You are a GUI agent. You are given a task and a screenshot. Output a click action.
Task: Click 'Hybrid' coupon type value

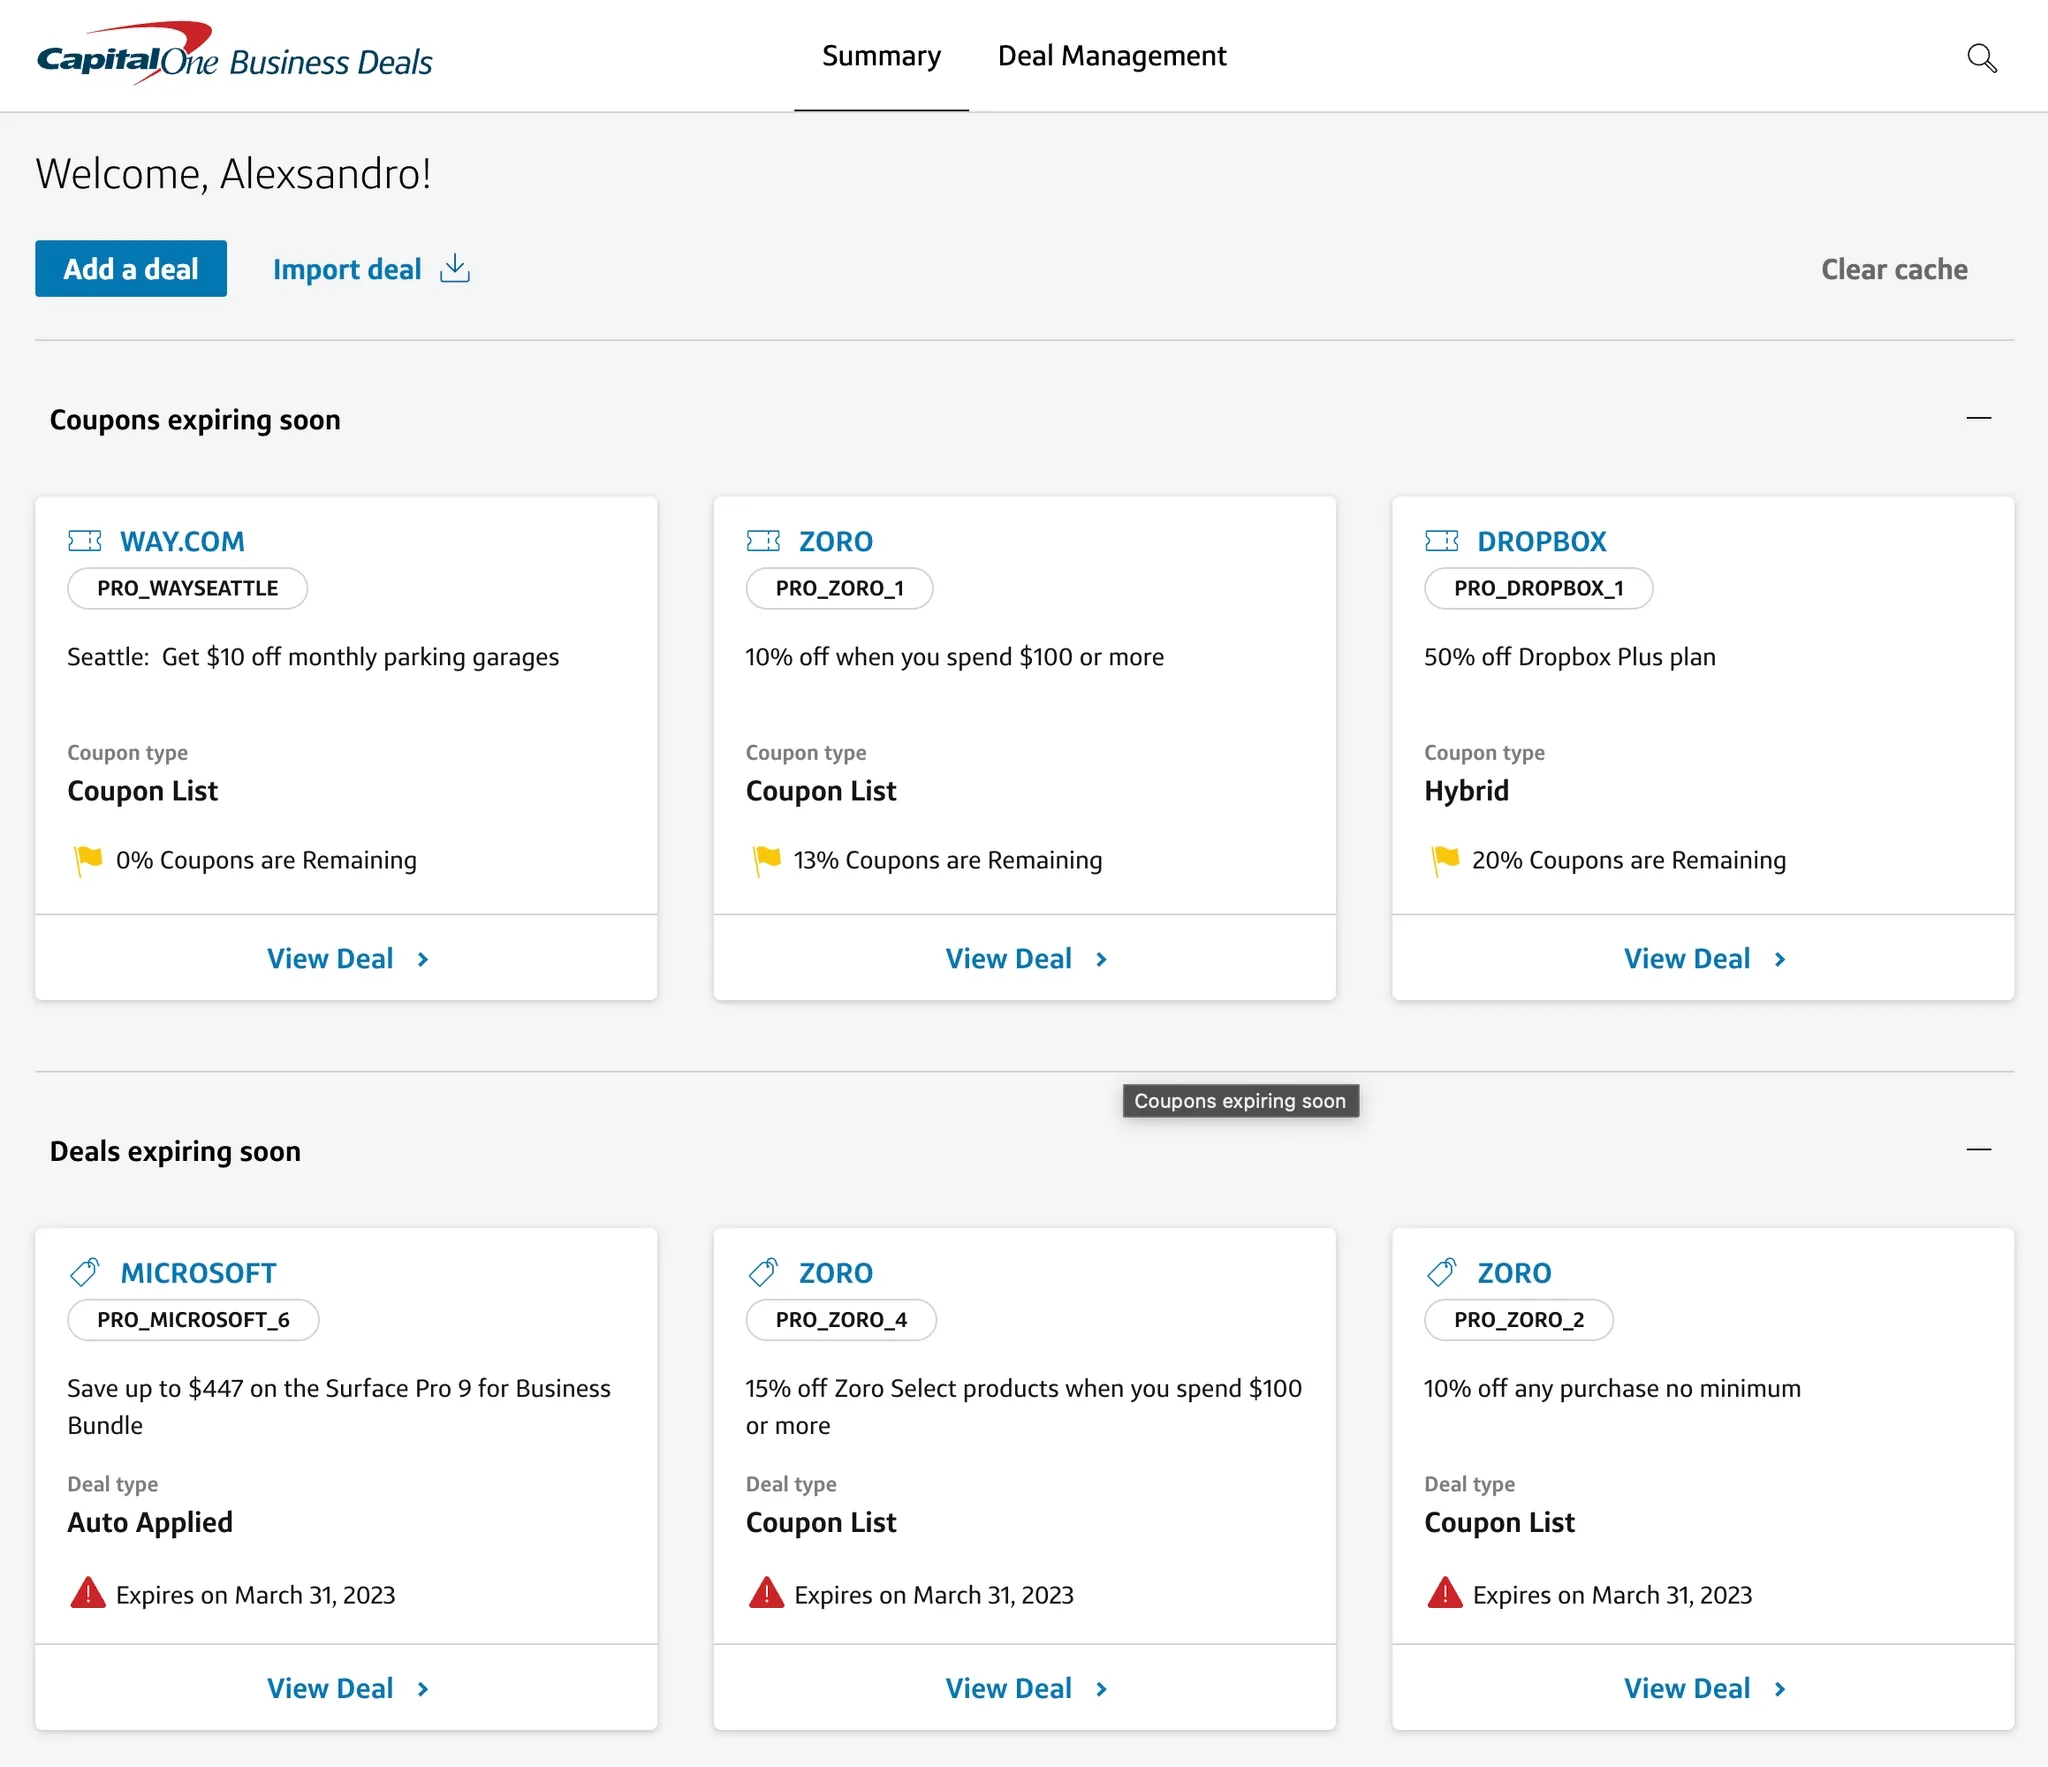pyautogui.click(x=1466, y=790)
